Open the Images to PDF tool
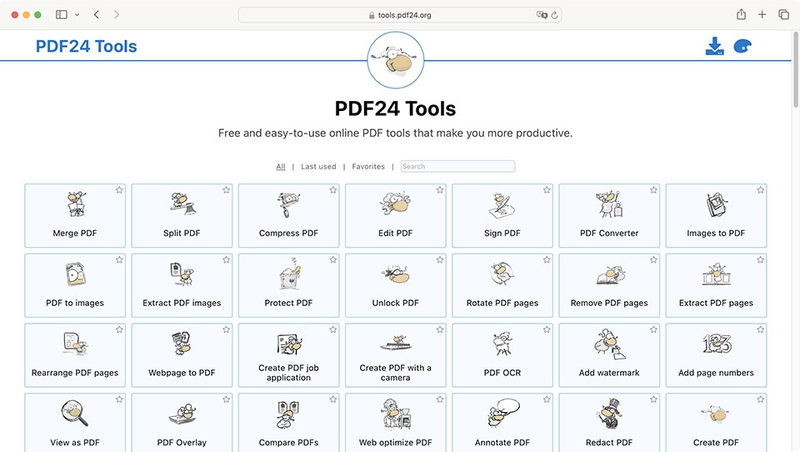The width and height of the screenshot is (800, 452). (x=716, y=216)
